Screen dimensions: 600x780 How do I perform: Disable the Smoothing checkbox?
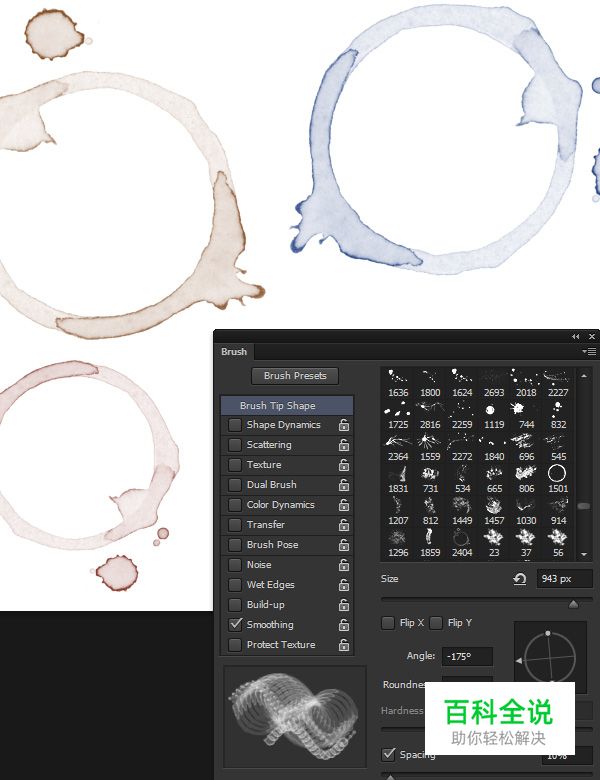point(235,624)
